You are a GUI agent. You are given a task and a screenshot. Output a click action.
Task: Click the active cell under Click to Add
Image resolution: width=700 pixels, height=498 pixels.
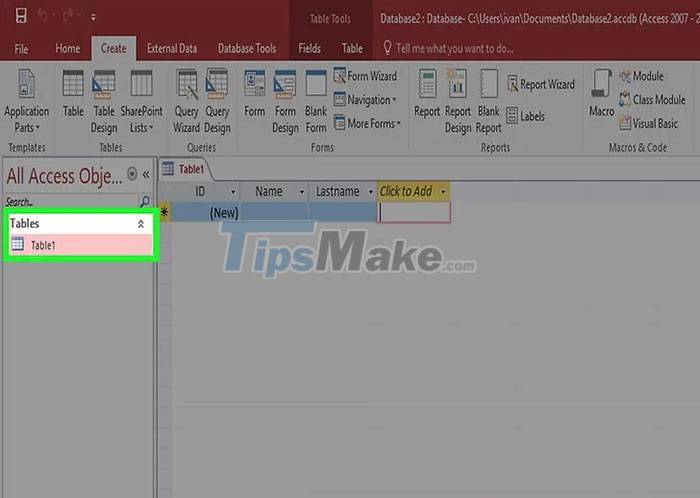pos(414,212)
